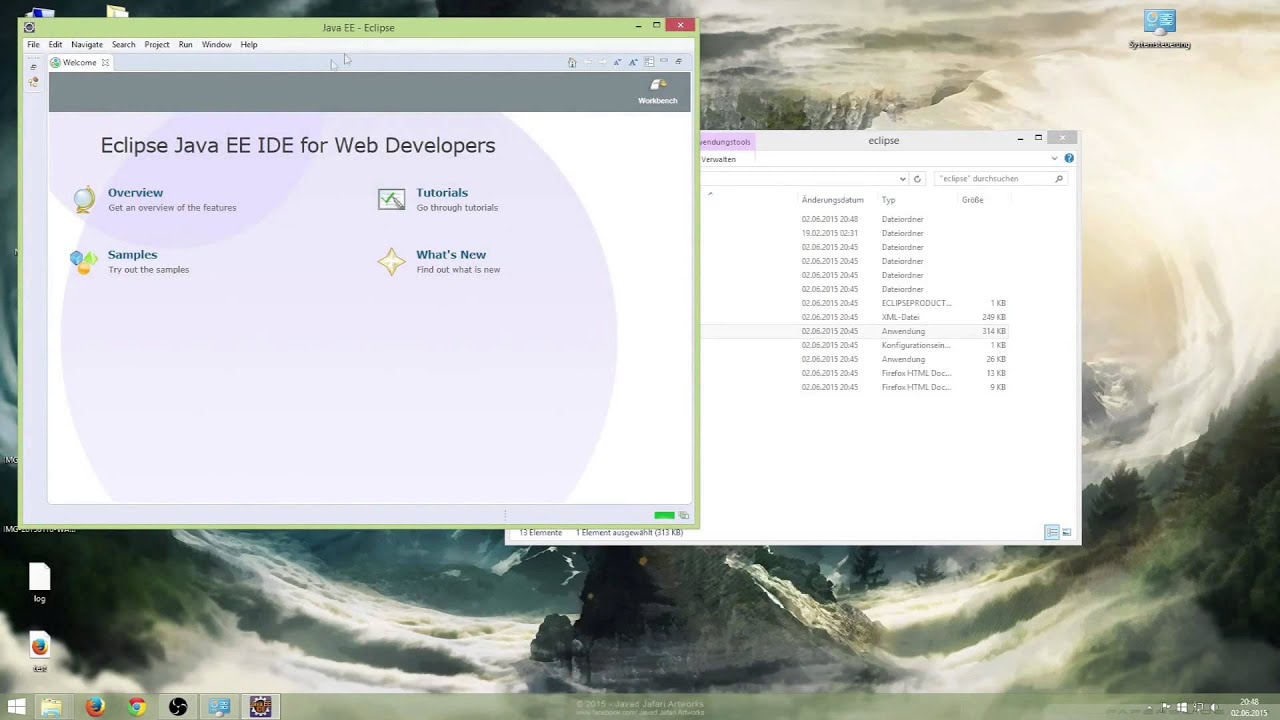The image size is (1280, 720).
Task: Open the Tutorials link
Action: click(442, 192)
